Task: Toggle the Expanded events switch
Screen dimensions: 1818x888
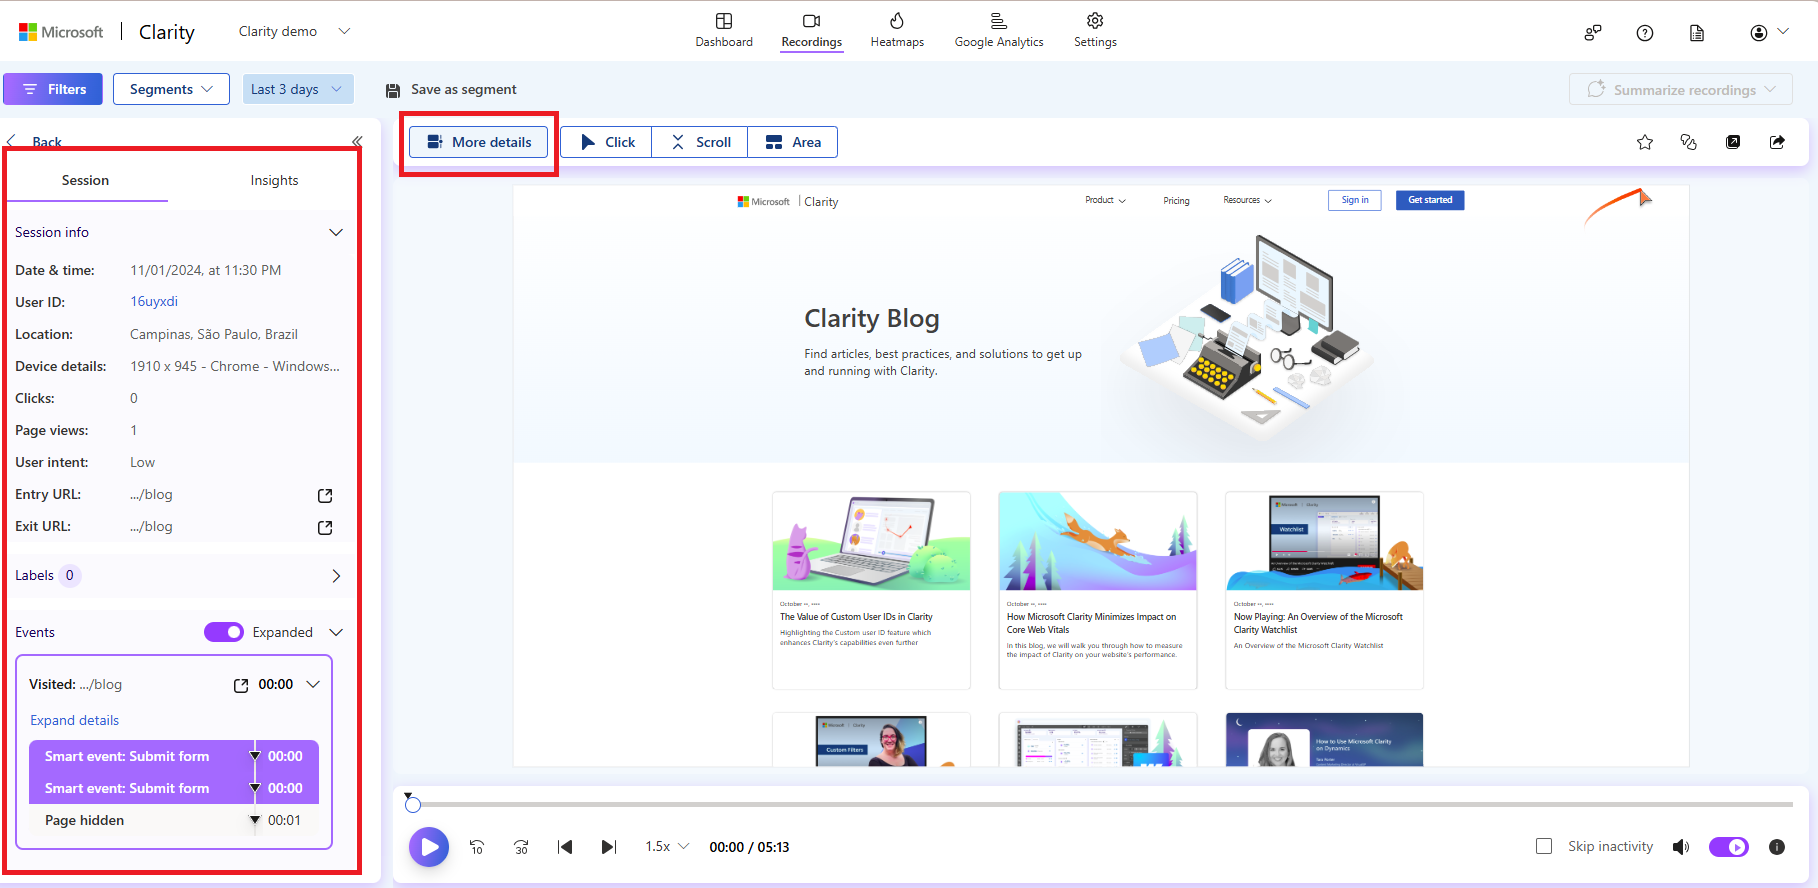Action: [x=224, y=632]
